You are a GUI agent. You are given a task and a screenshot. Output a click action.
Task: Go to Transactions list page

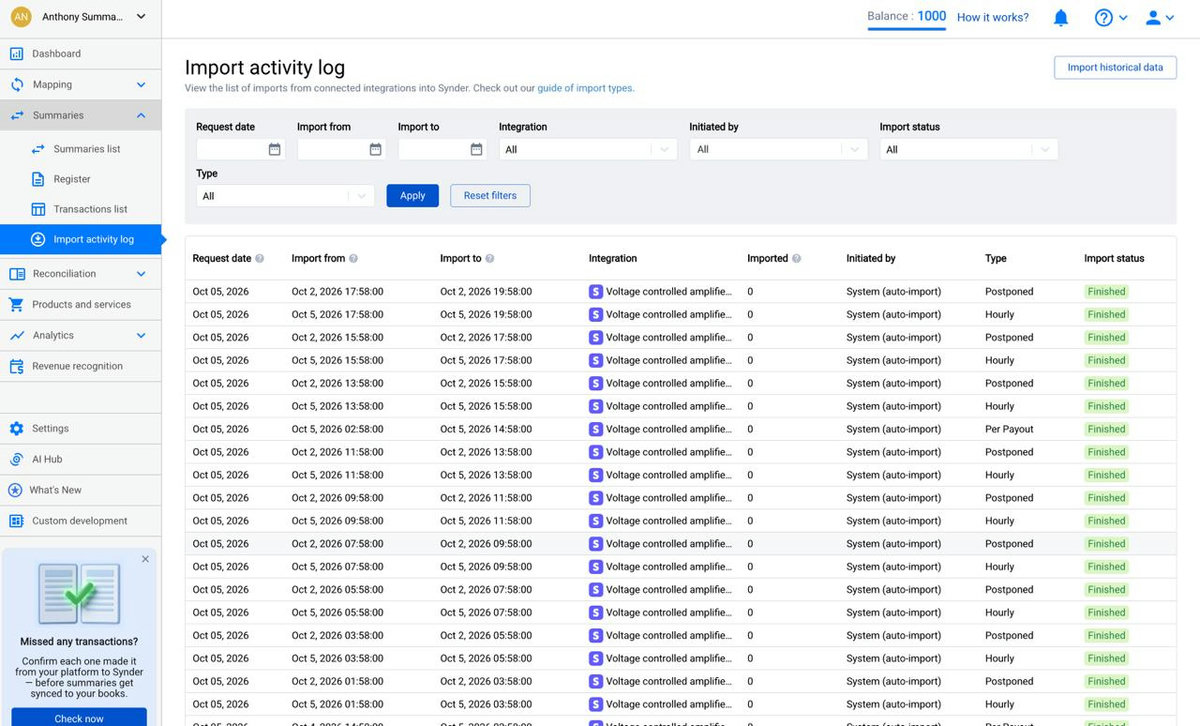tap(90, 209)
